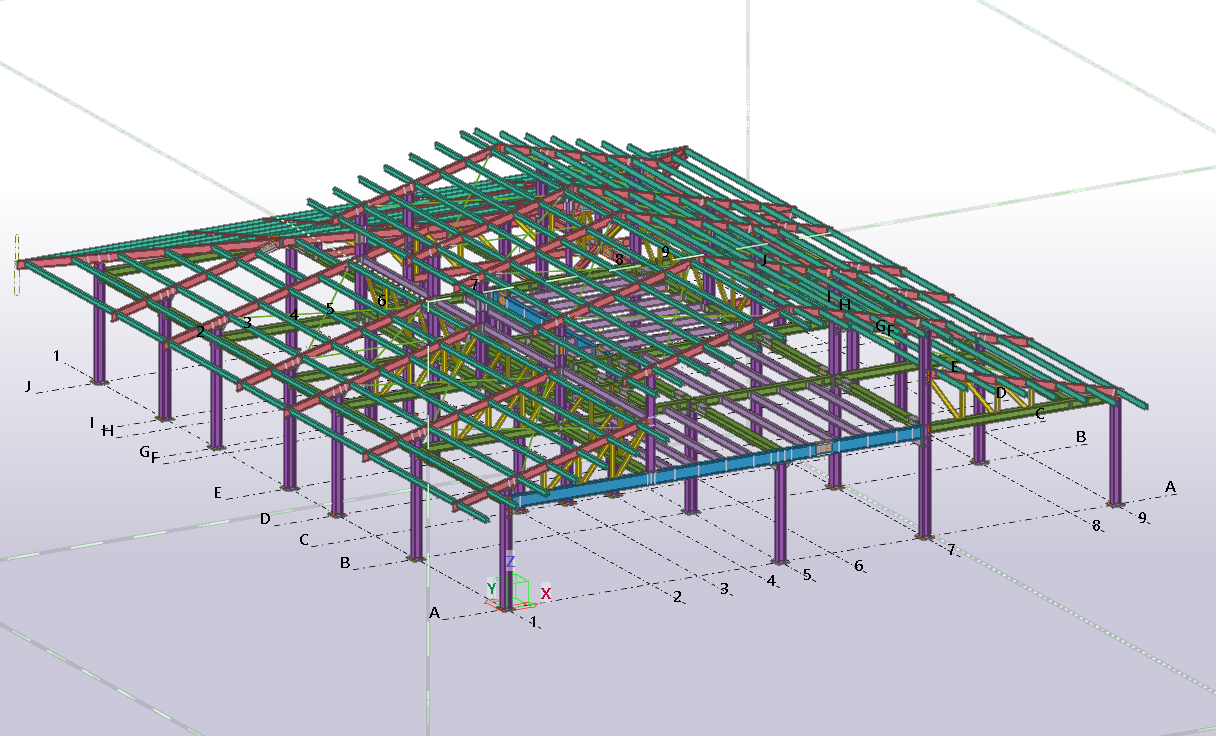1216x736 pixels.
Task: Click grid label 9 on the front side
Action: pos(1142,518)
